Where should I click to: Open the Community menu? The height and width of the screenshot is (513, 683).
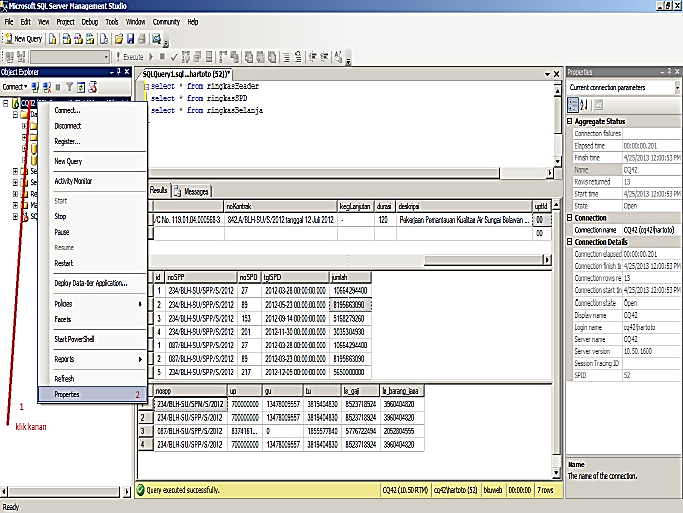pyautogui.click(x=166, y=22)
